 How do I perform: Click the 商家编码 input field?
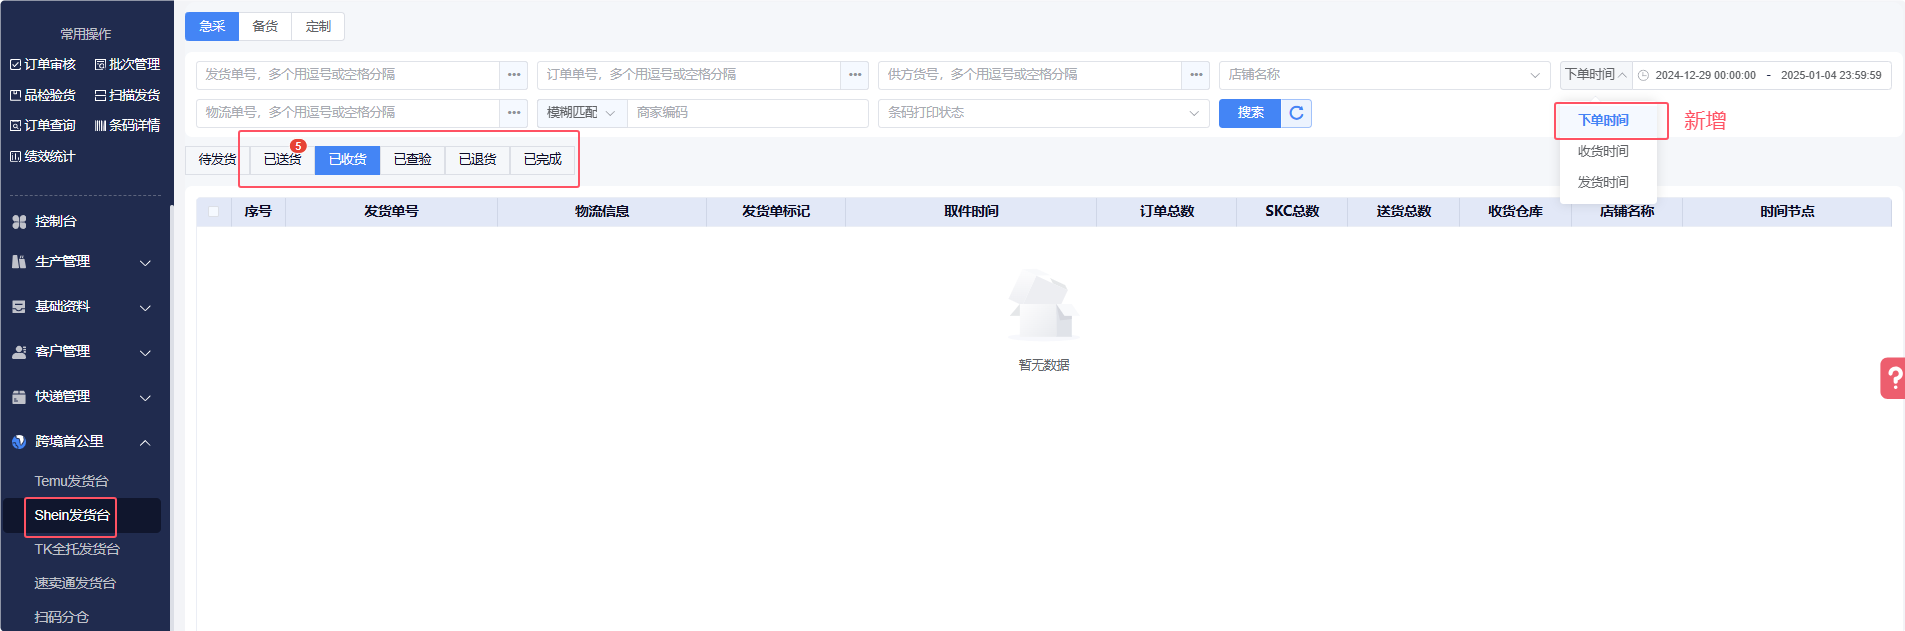point(746,113)
